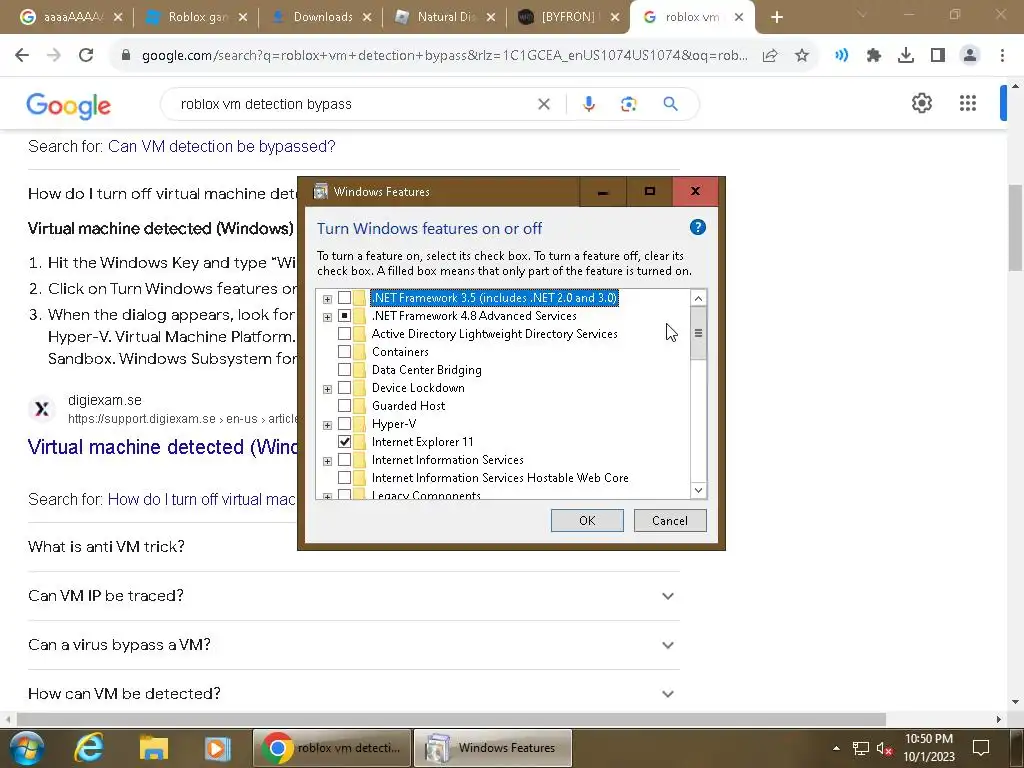Clear the search box with the X
This screenshot has width=1024, height=768.
(x=543, y=104)
